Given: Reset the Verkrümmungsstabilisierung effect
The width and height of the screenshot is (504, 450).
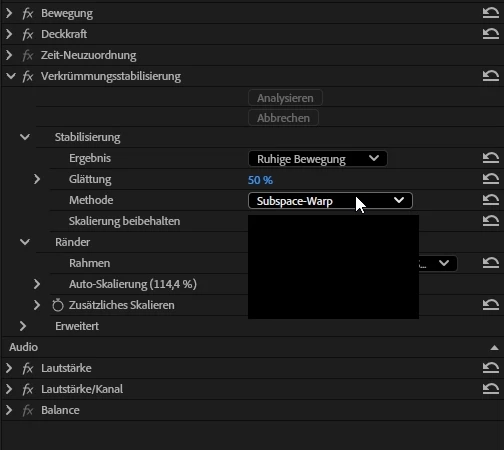Looking at the screenshot, I should pos(491,76).
